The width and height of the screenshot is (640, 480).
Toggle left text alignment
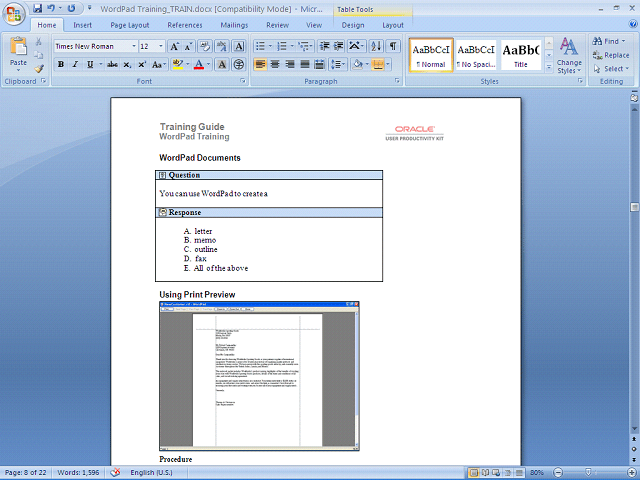pos(260,64)
